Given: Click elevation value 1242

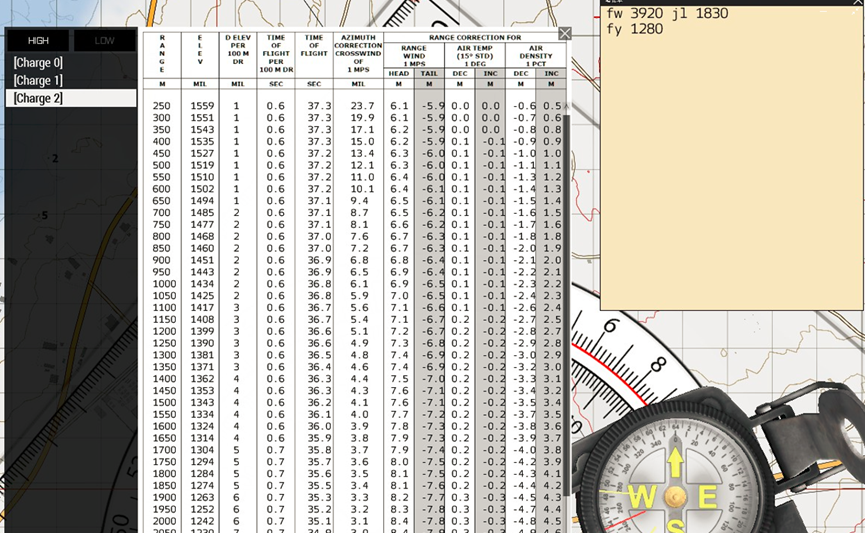Looking at the screenshot, I should 202,521.
